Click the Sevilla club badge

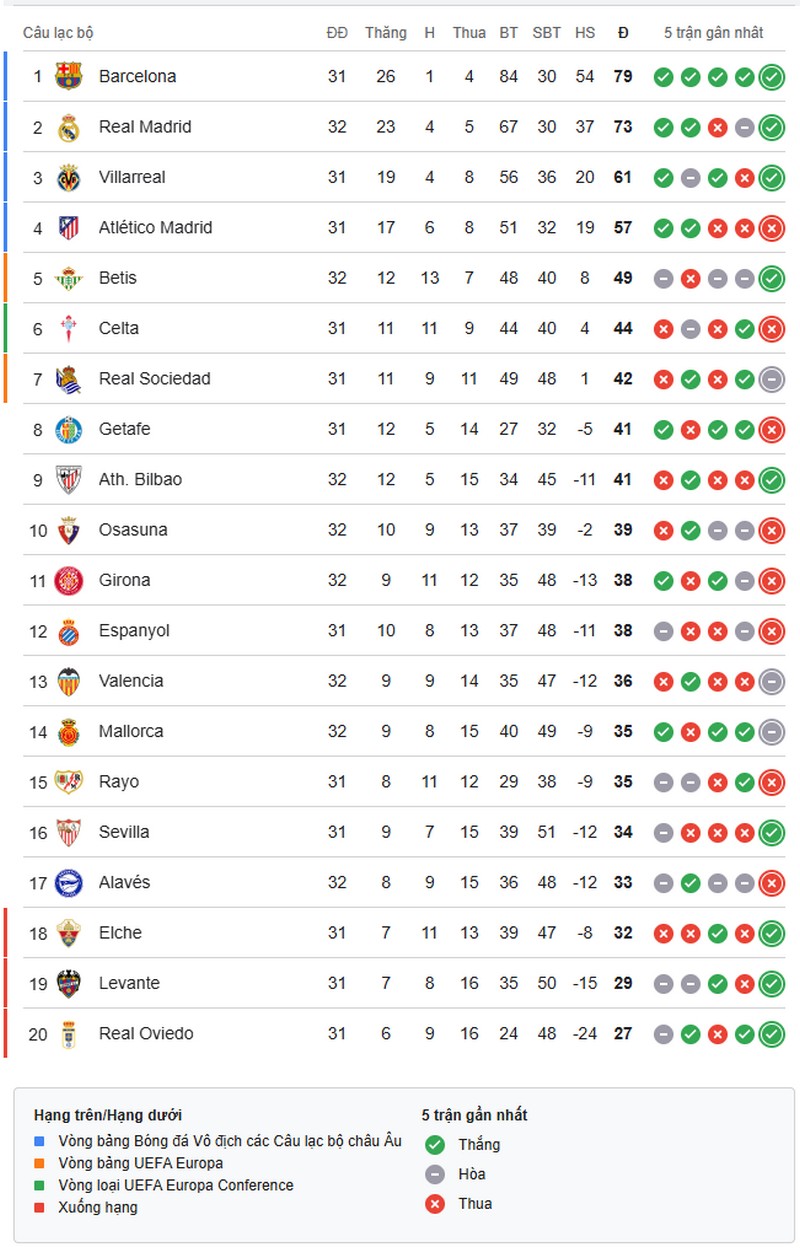pos(68,832)
